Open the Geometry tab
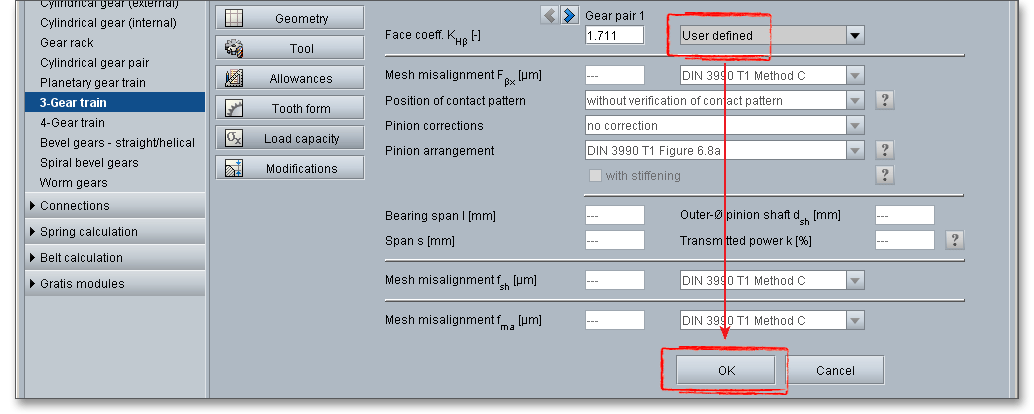The width and height of the screenshot is (1034, 414). (289, 18)
